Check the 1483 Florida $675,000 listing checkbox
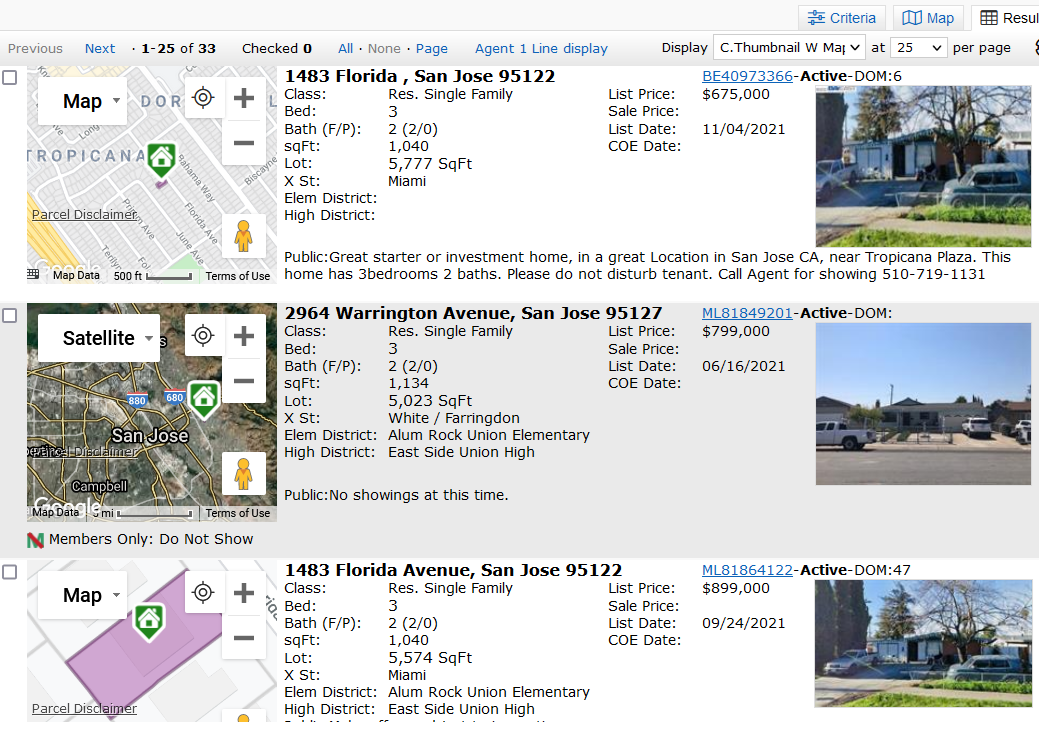 point(10,78)
